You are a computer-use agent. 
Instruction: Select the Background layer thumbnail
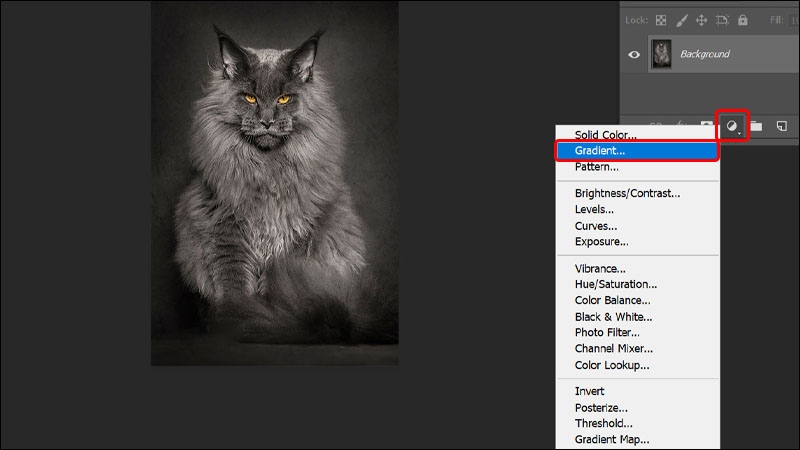click(x=661, y=54)
